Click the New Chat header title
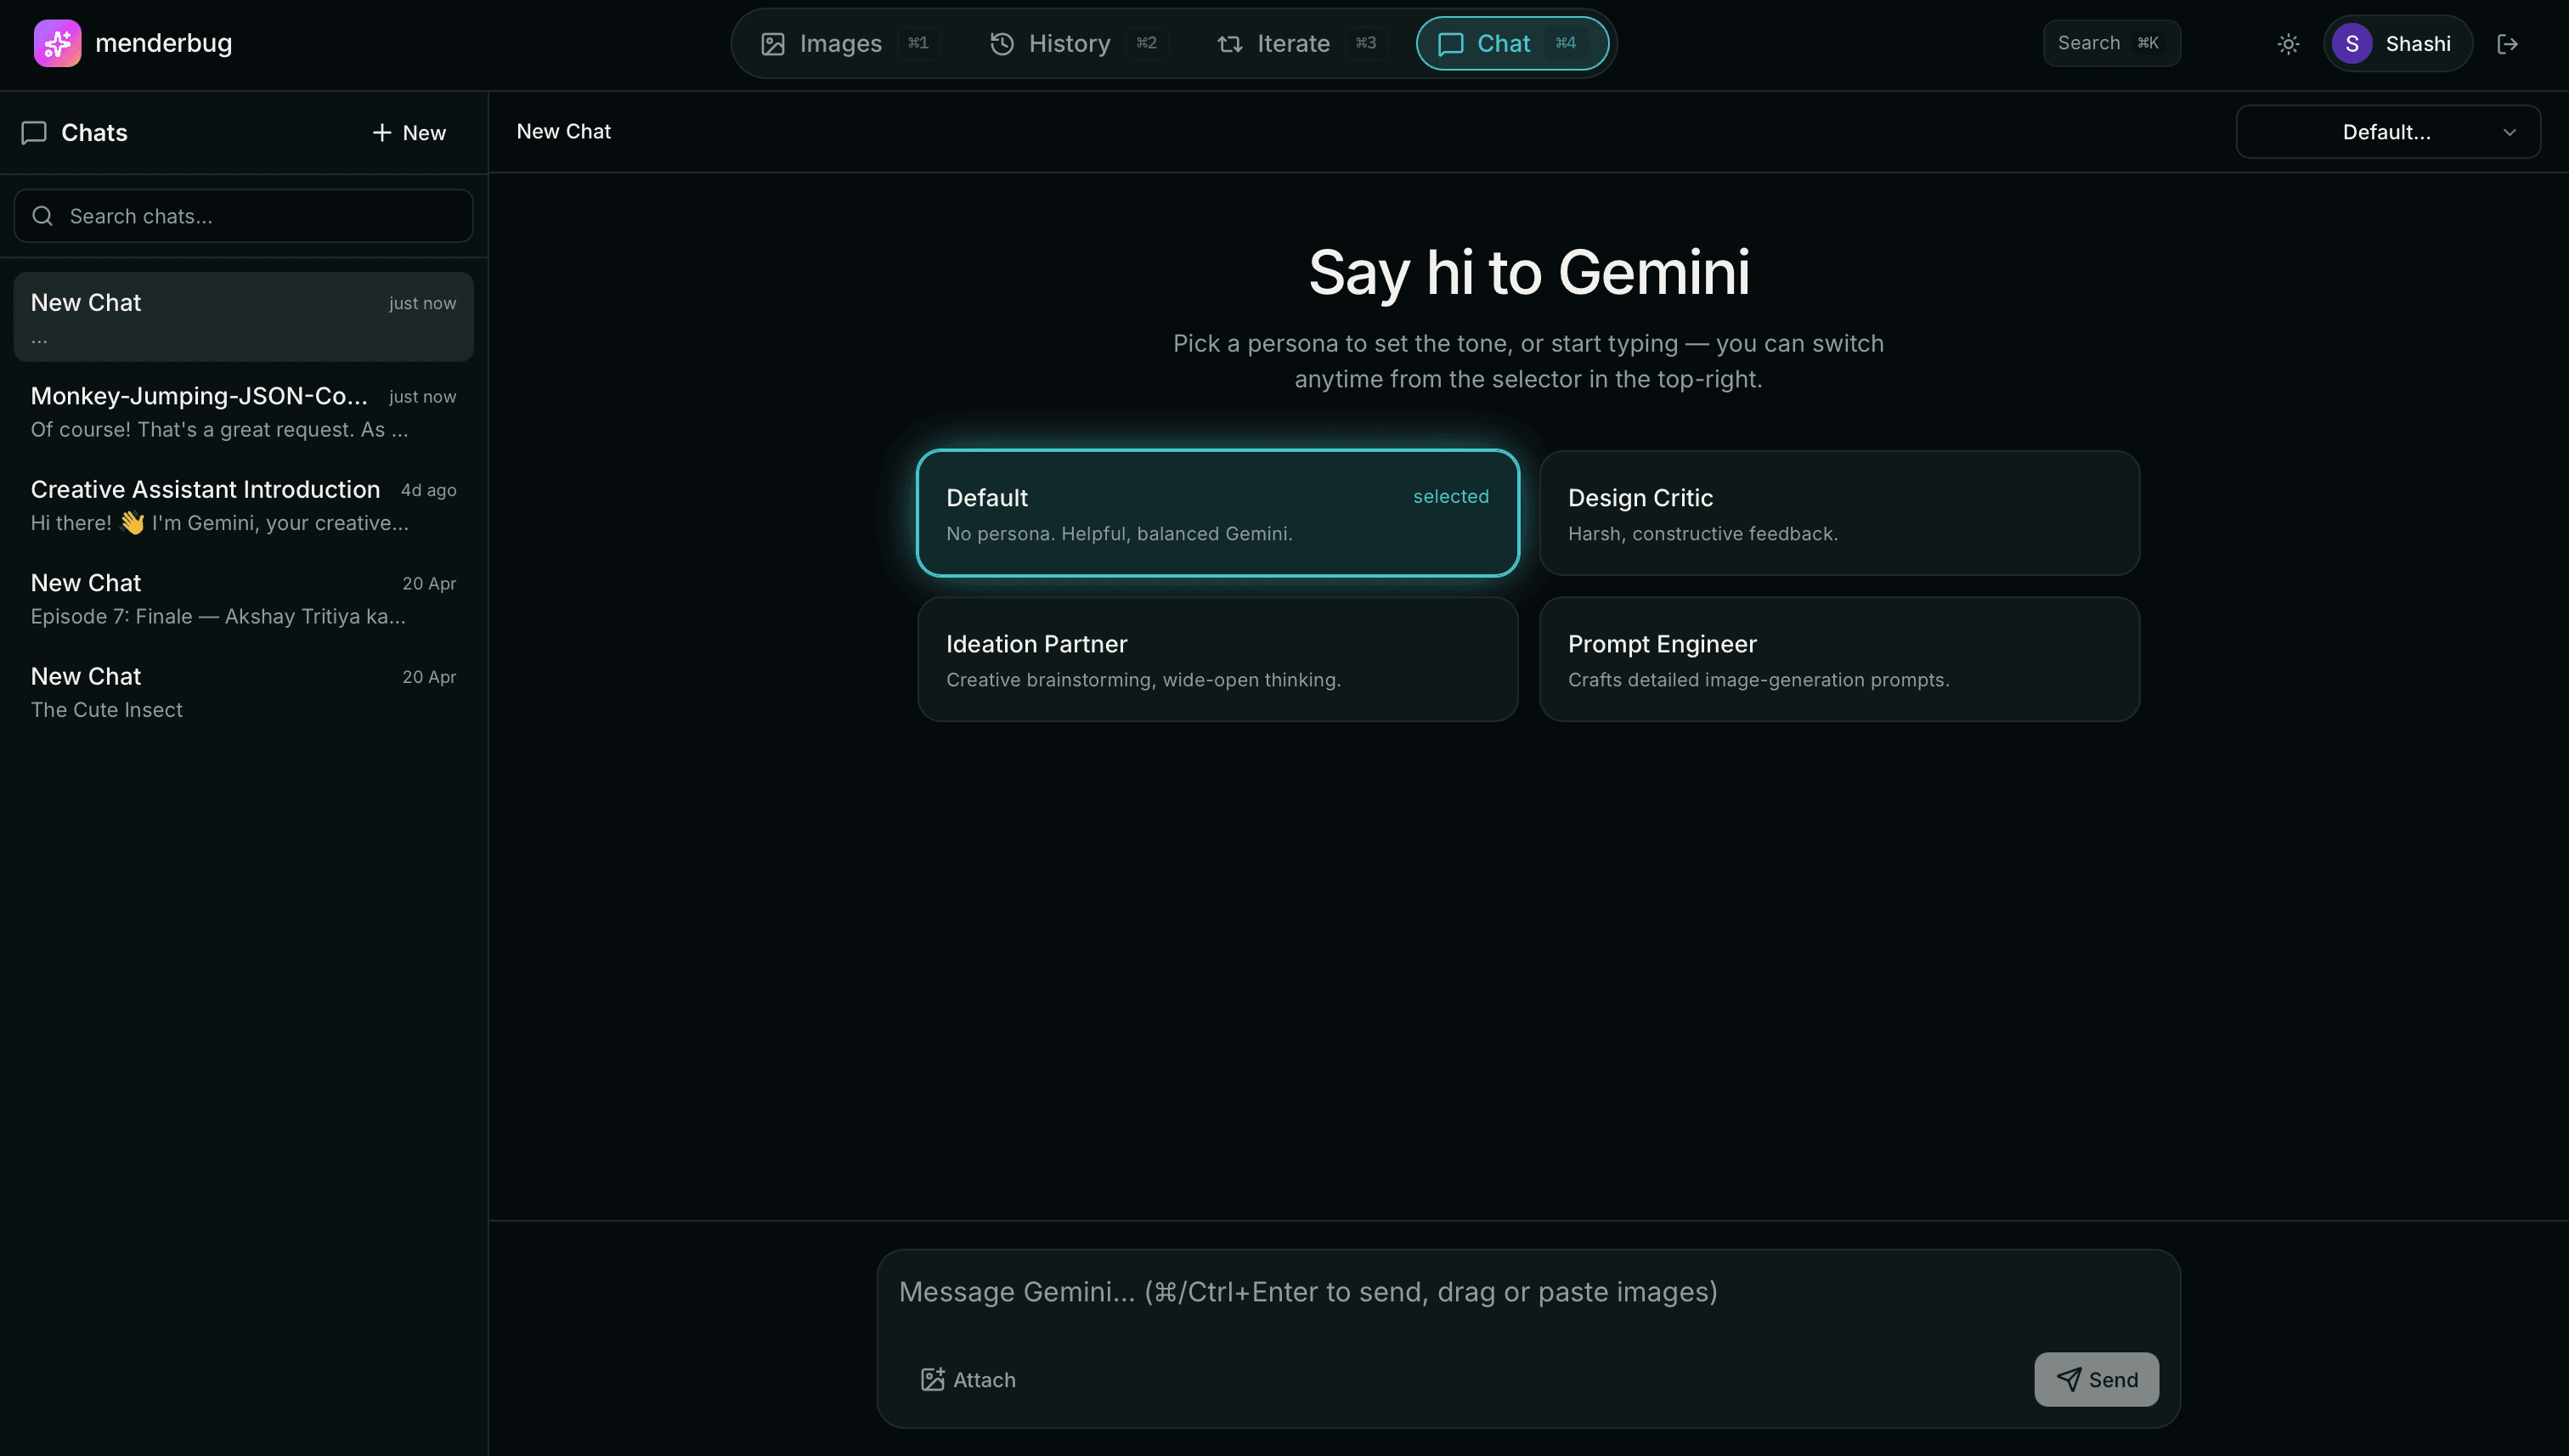2569x1456 pixels. [563, 132]
